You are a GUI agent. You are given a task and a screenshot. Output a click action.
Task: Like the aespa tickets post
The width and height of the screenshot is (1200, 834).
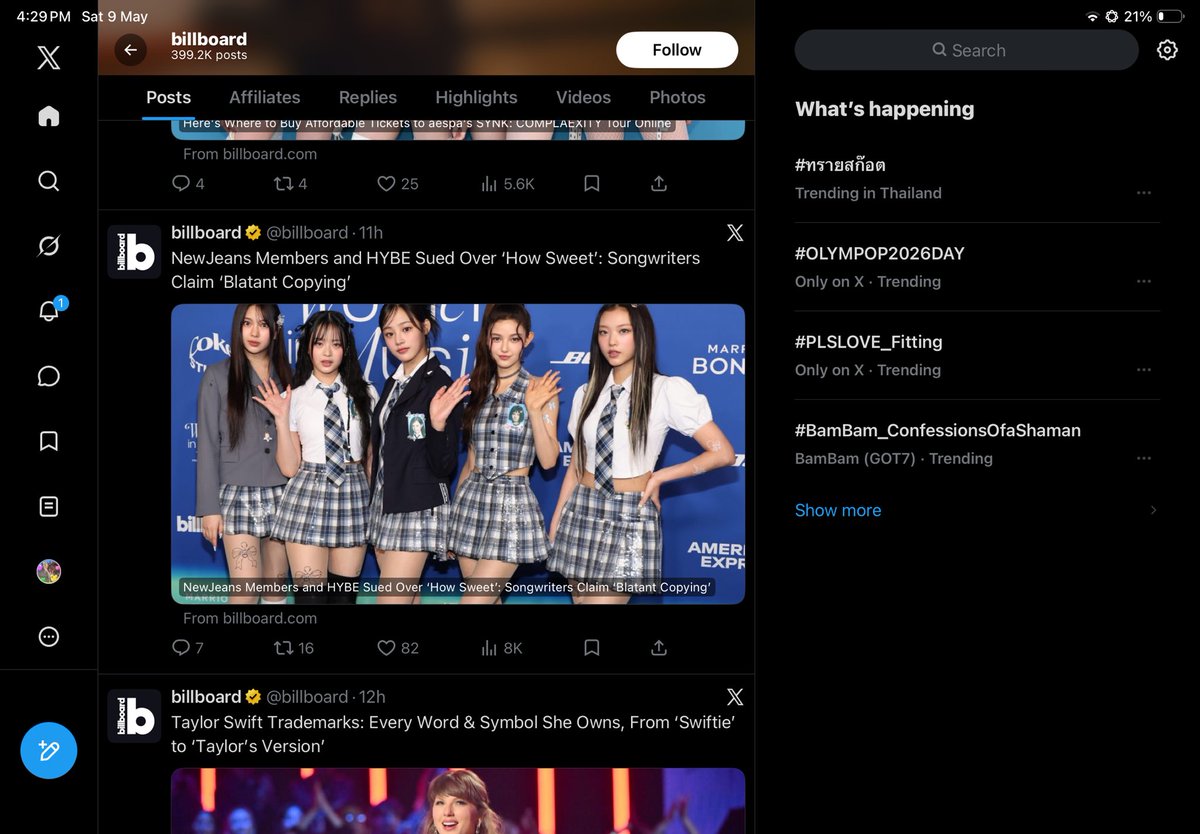coord(397,184)
